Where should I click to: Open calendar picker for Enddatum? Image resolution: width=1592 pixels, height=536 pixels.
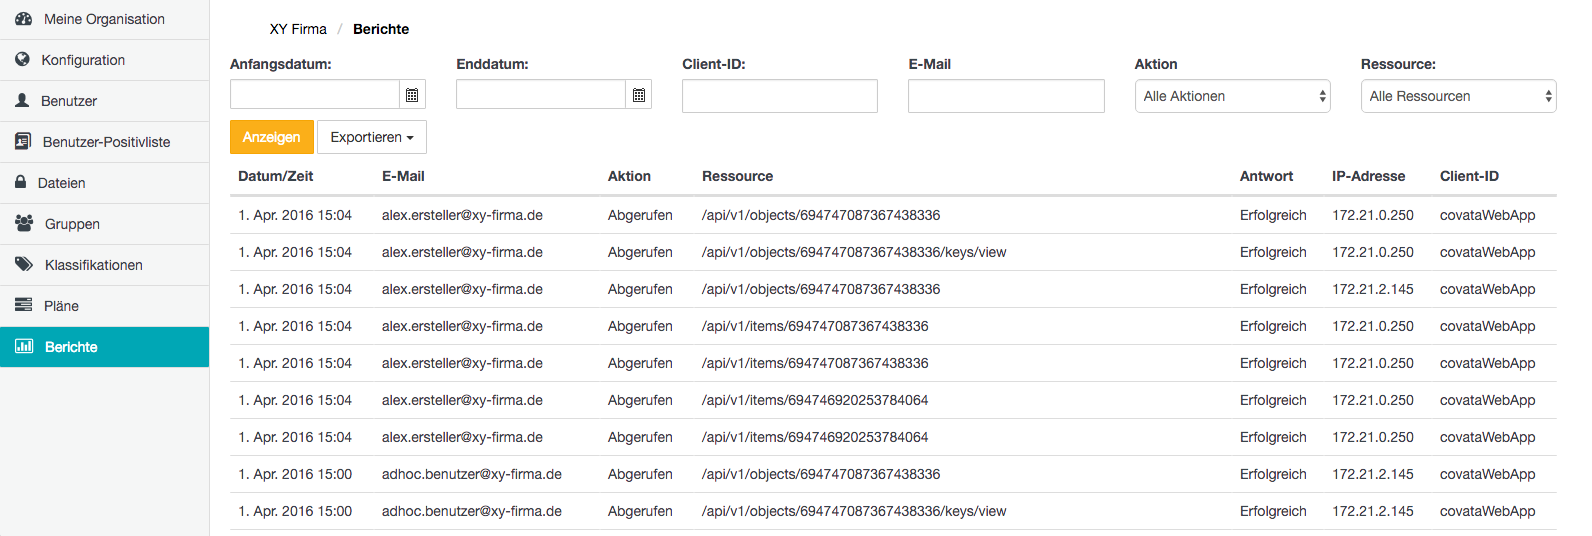pyautogui.click(x=639, y=95)
